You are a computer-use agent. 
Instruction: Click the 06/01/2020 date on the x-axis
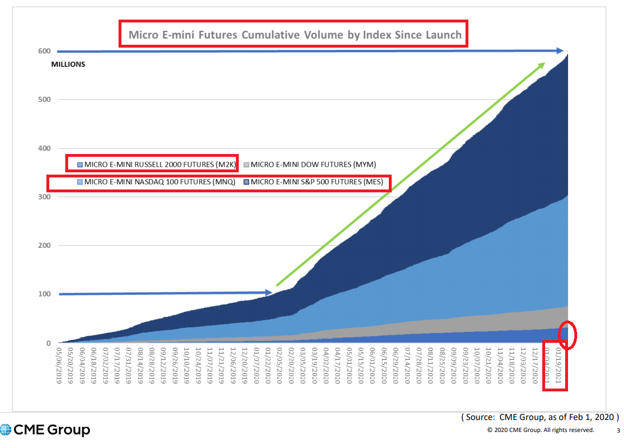pyautogui.click(x=372, y=366)
